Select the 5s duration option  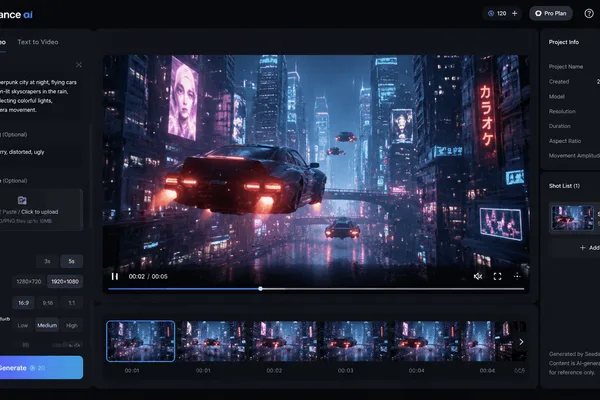tap(72, 261)
